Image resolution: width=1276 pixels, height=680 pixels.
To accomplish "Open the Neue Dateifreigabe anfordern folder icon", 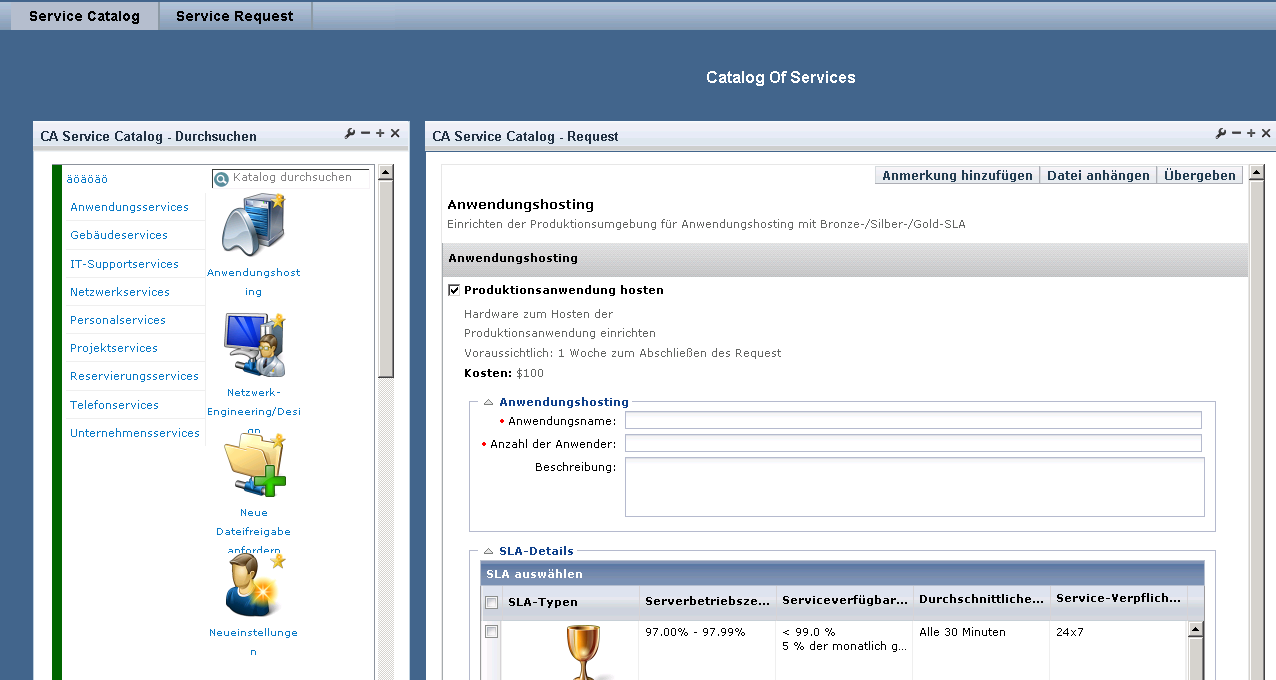I will coord(255,465).
